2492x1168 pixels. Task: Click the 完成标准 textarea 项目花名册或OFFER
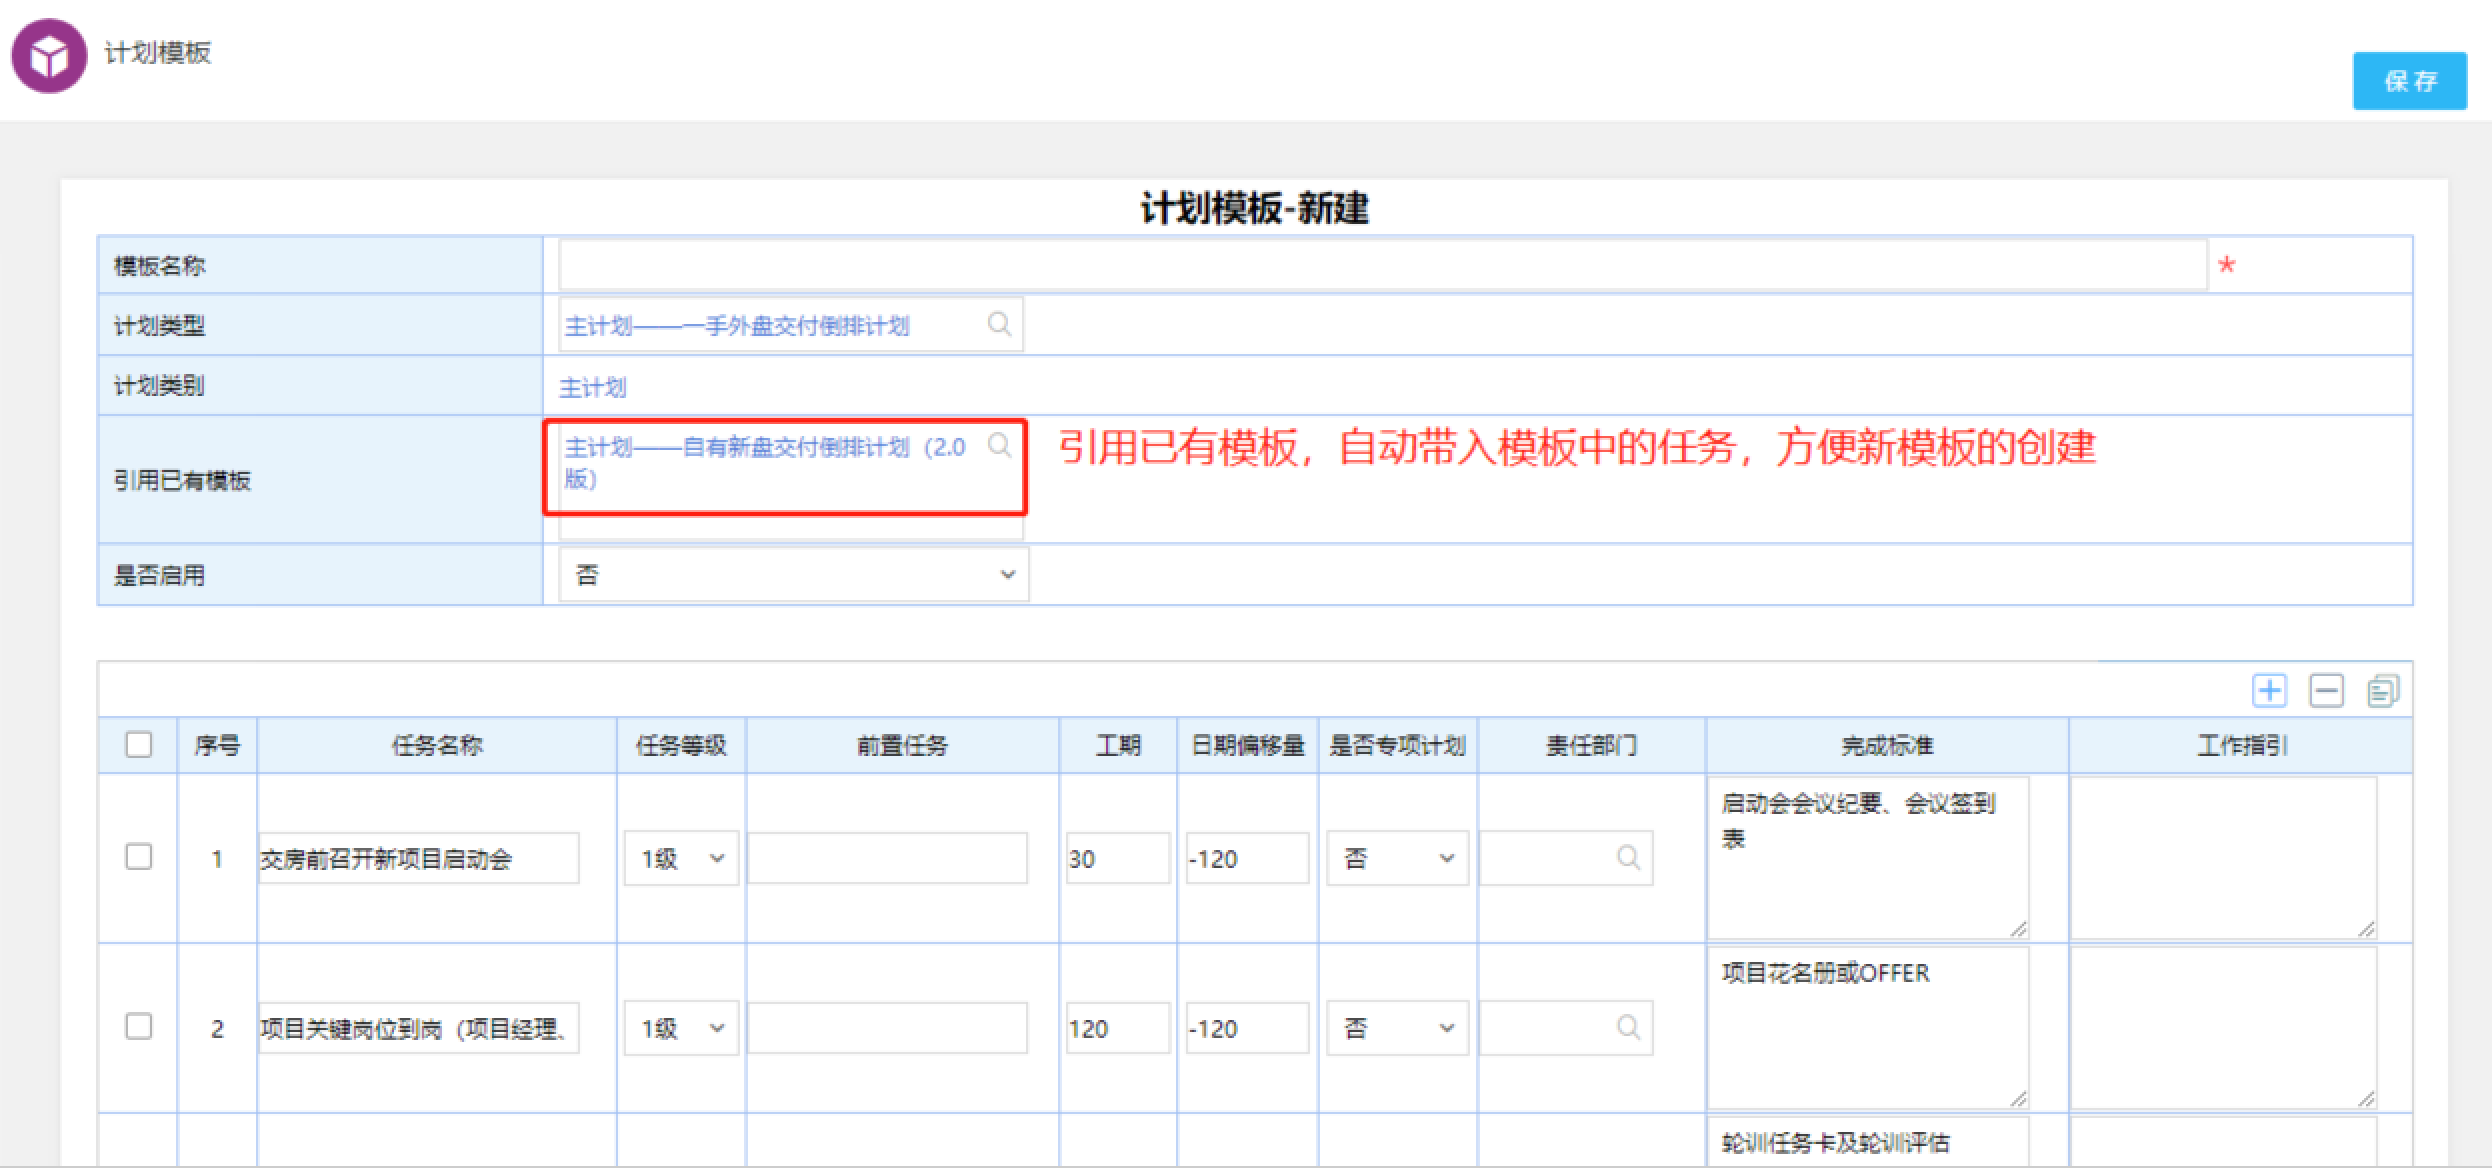pyautogui.click(x=1868, y=1028)
